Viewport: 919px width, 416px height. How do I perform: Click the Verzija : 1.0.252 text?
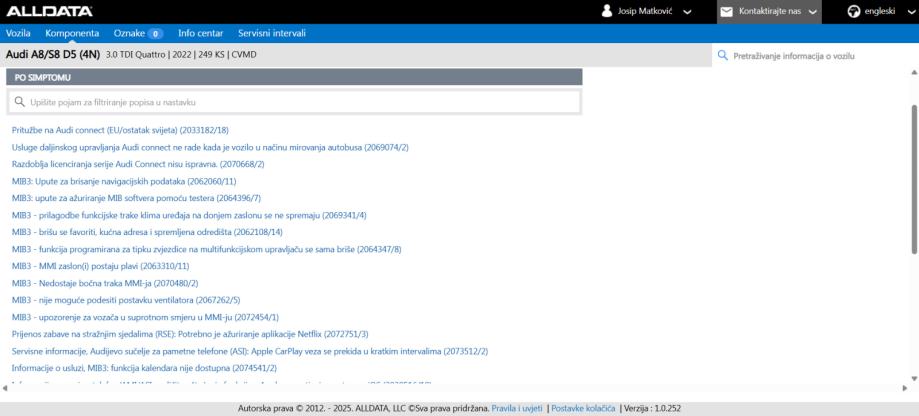(x=652, y=408)
